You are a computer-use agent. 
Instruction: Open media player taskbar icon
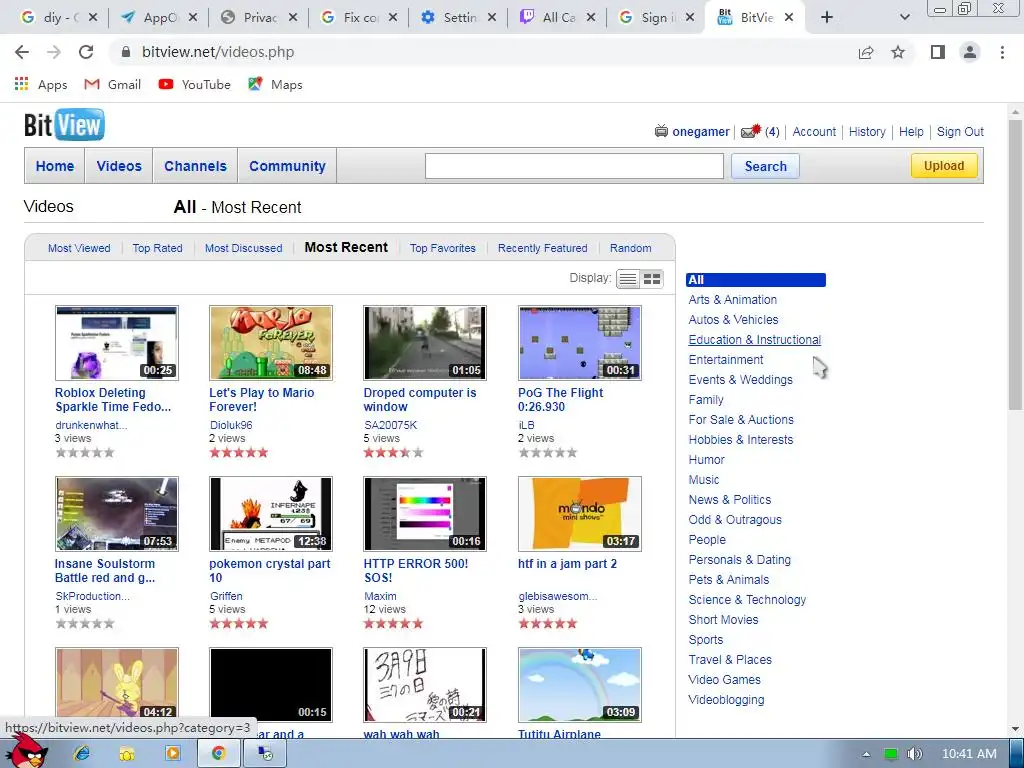[x=172, y=754]
